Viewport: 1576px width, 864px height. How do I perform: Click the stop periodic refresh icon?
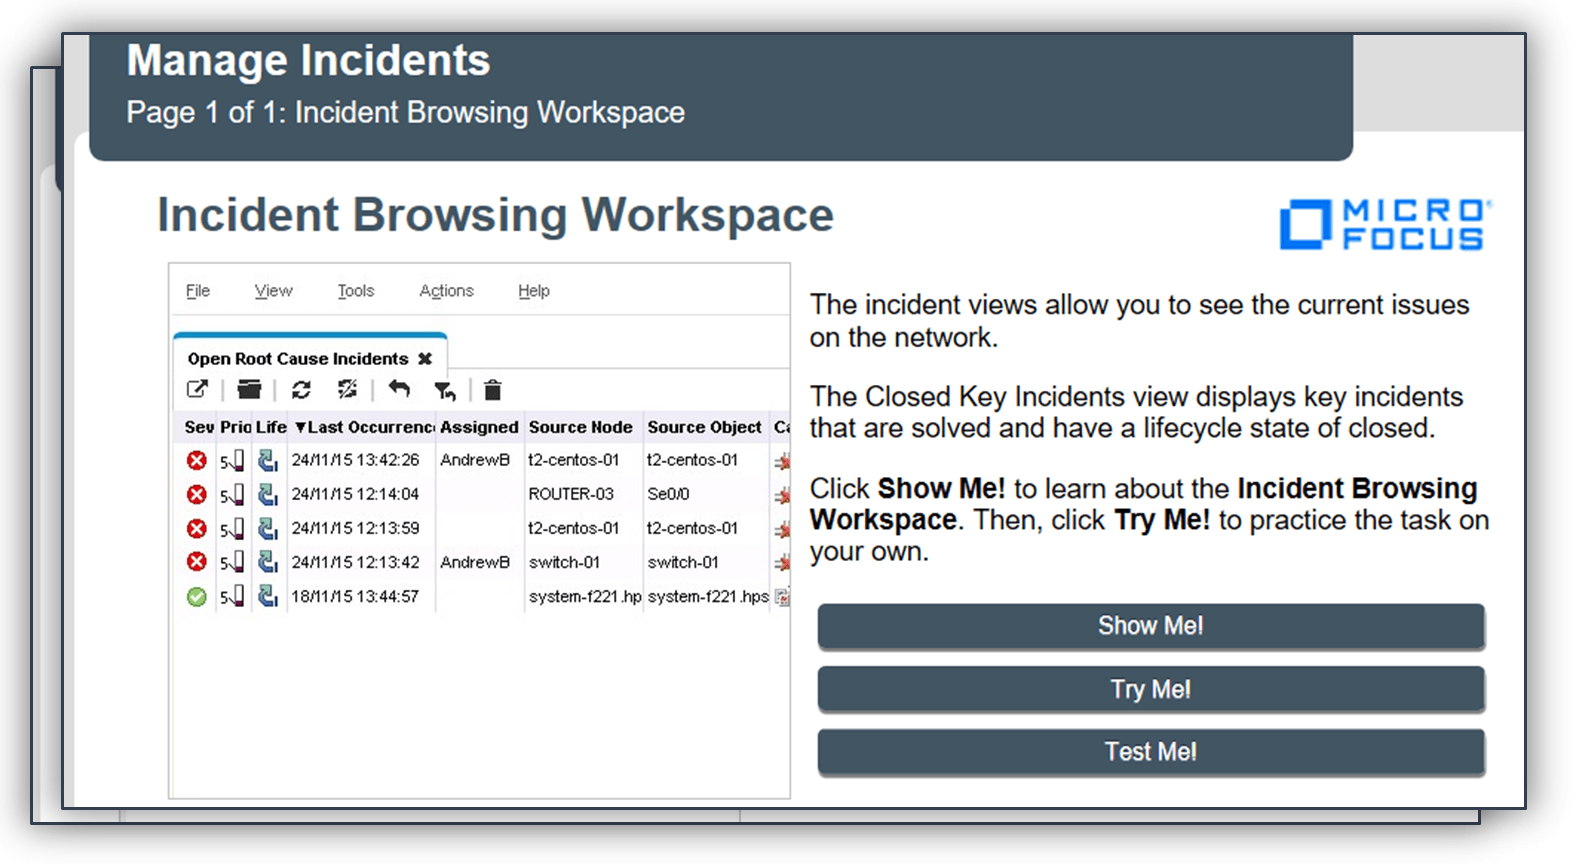pos(347,390)
